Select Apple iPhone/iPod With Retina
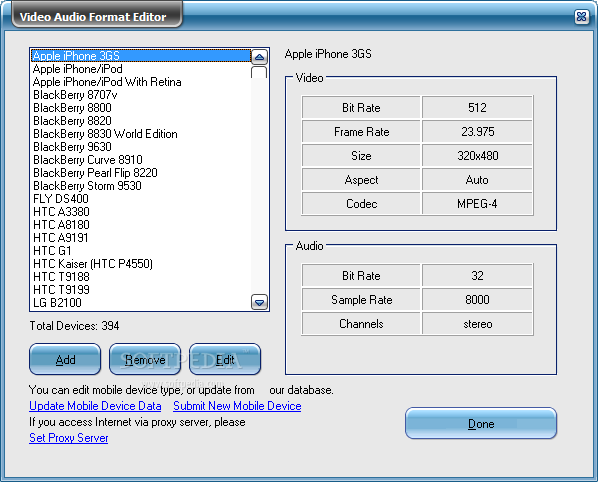598x482 pixels. tap(141, 82)
